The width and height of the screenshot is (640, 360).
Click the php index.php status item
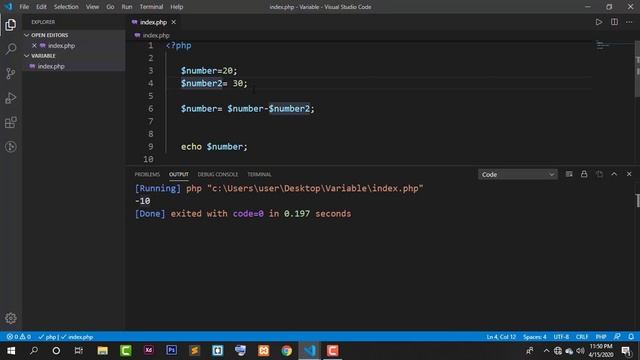[x=66, y=337]
